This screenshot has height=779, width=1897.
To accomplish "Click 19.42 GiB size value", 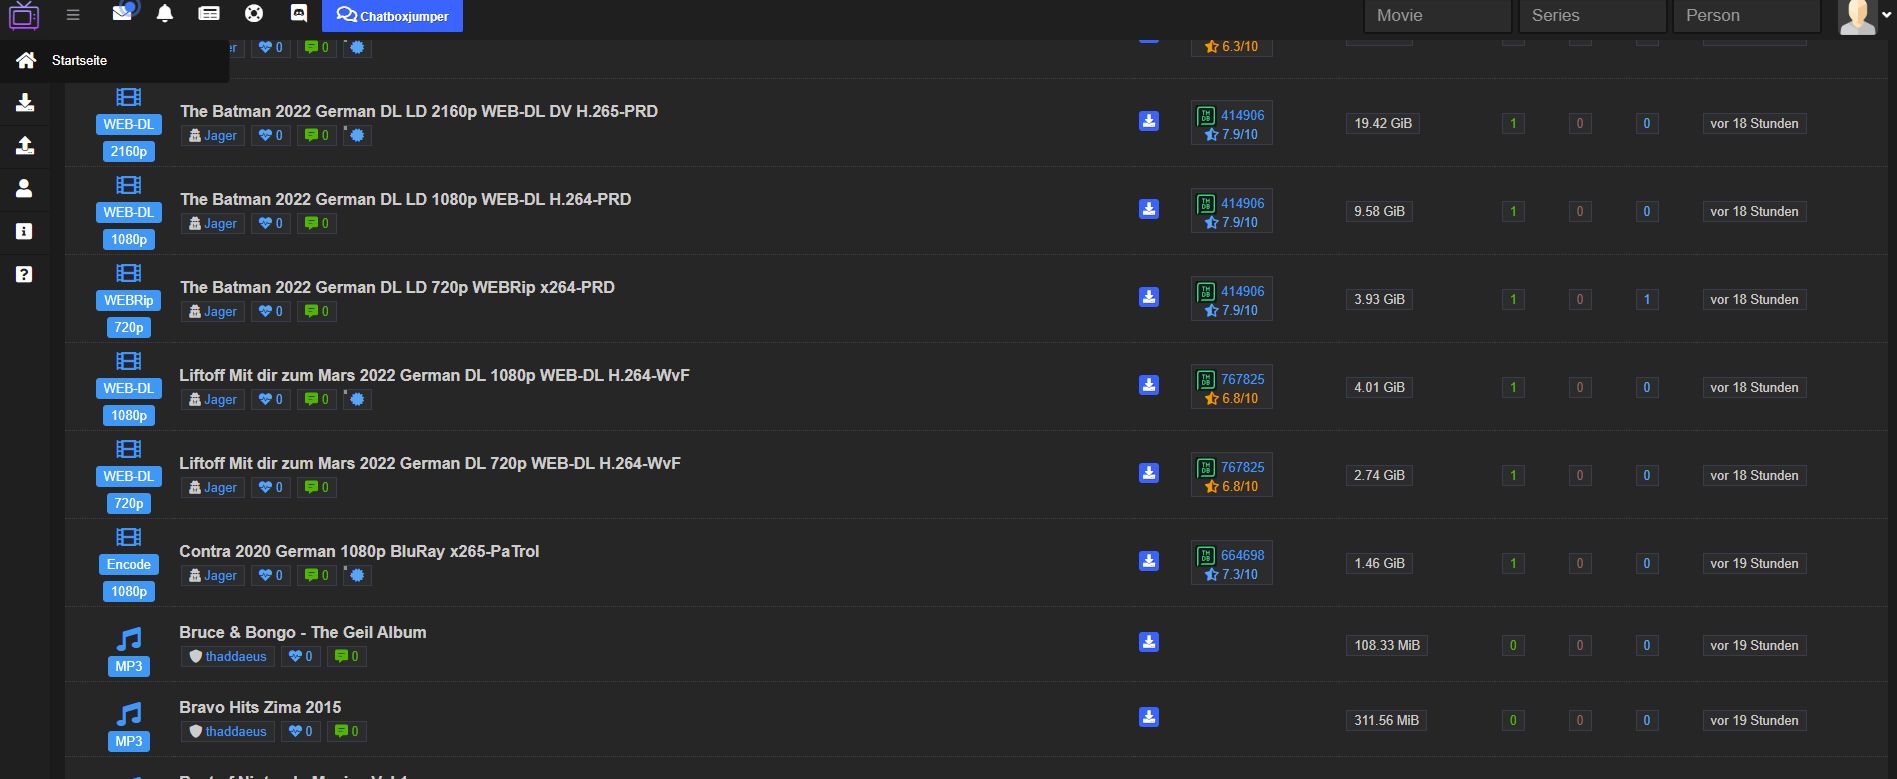I will point(1383,123).
